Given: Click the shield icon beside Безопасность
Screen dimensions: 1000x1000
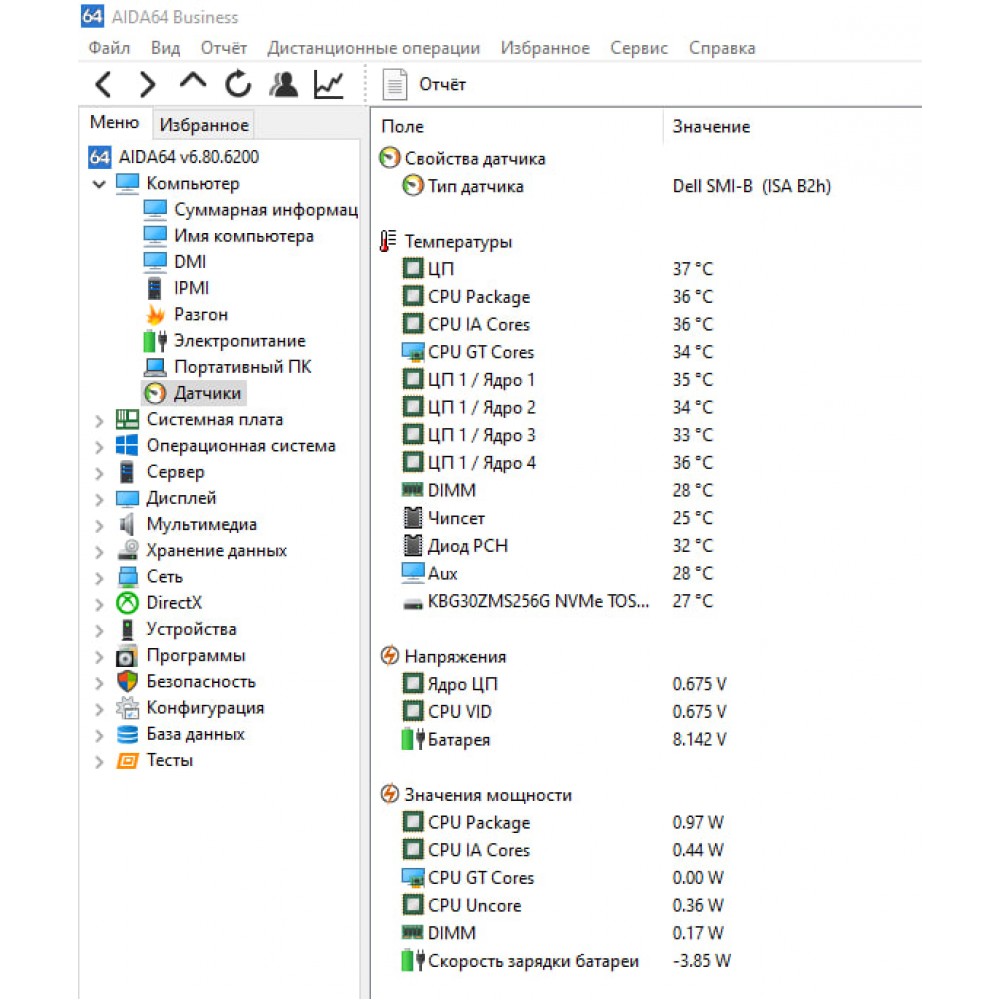Looking at the screenshot, I should pos(128,681).
